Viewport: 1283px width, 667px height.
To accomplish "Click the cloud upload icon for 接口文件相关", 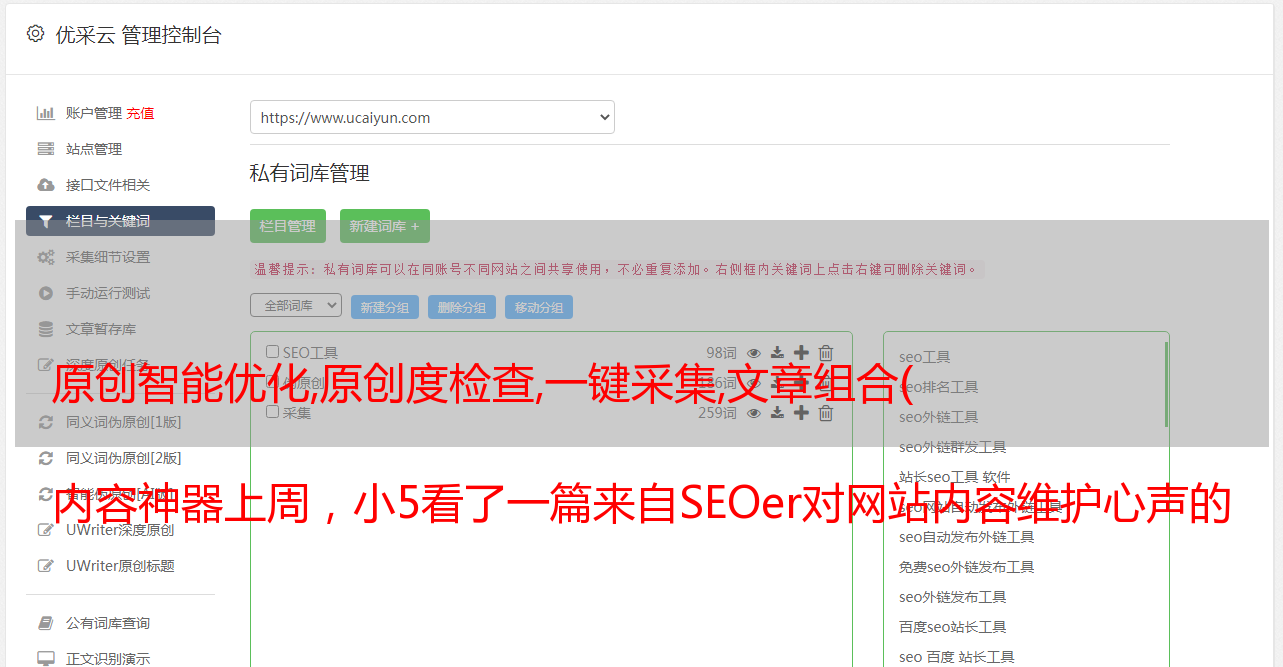I will pyautogui.click(x=46, y=185).
